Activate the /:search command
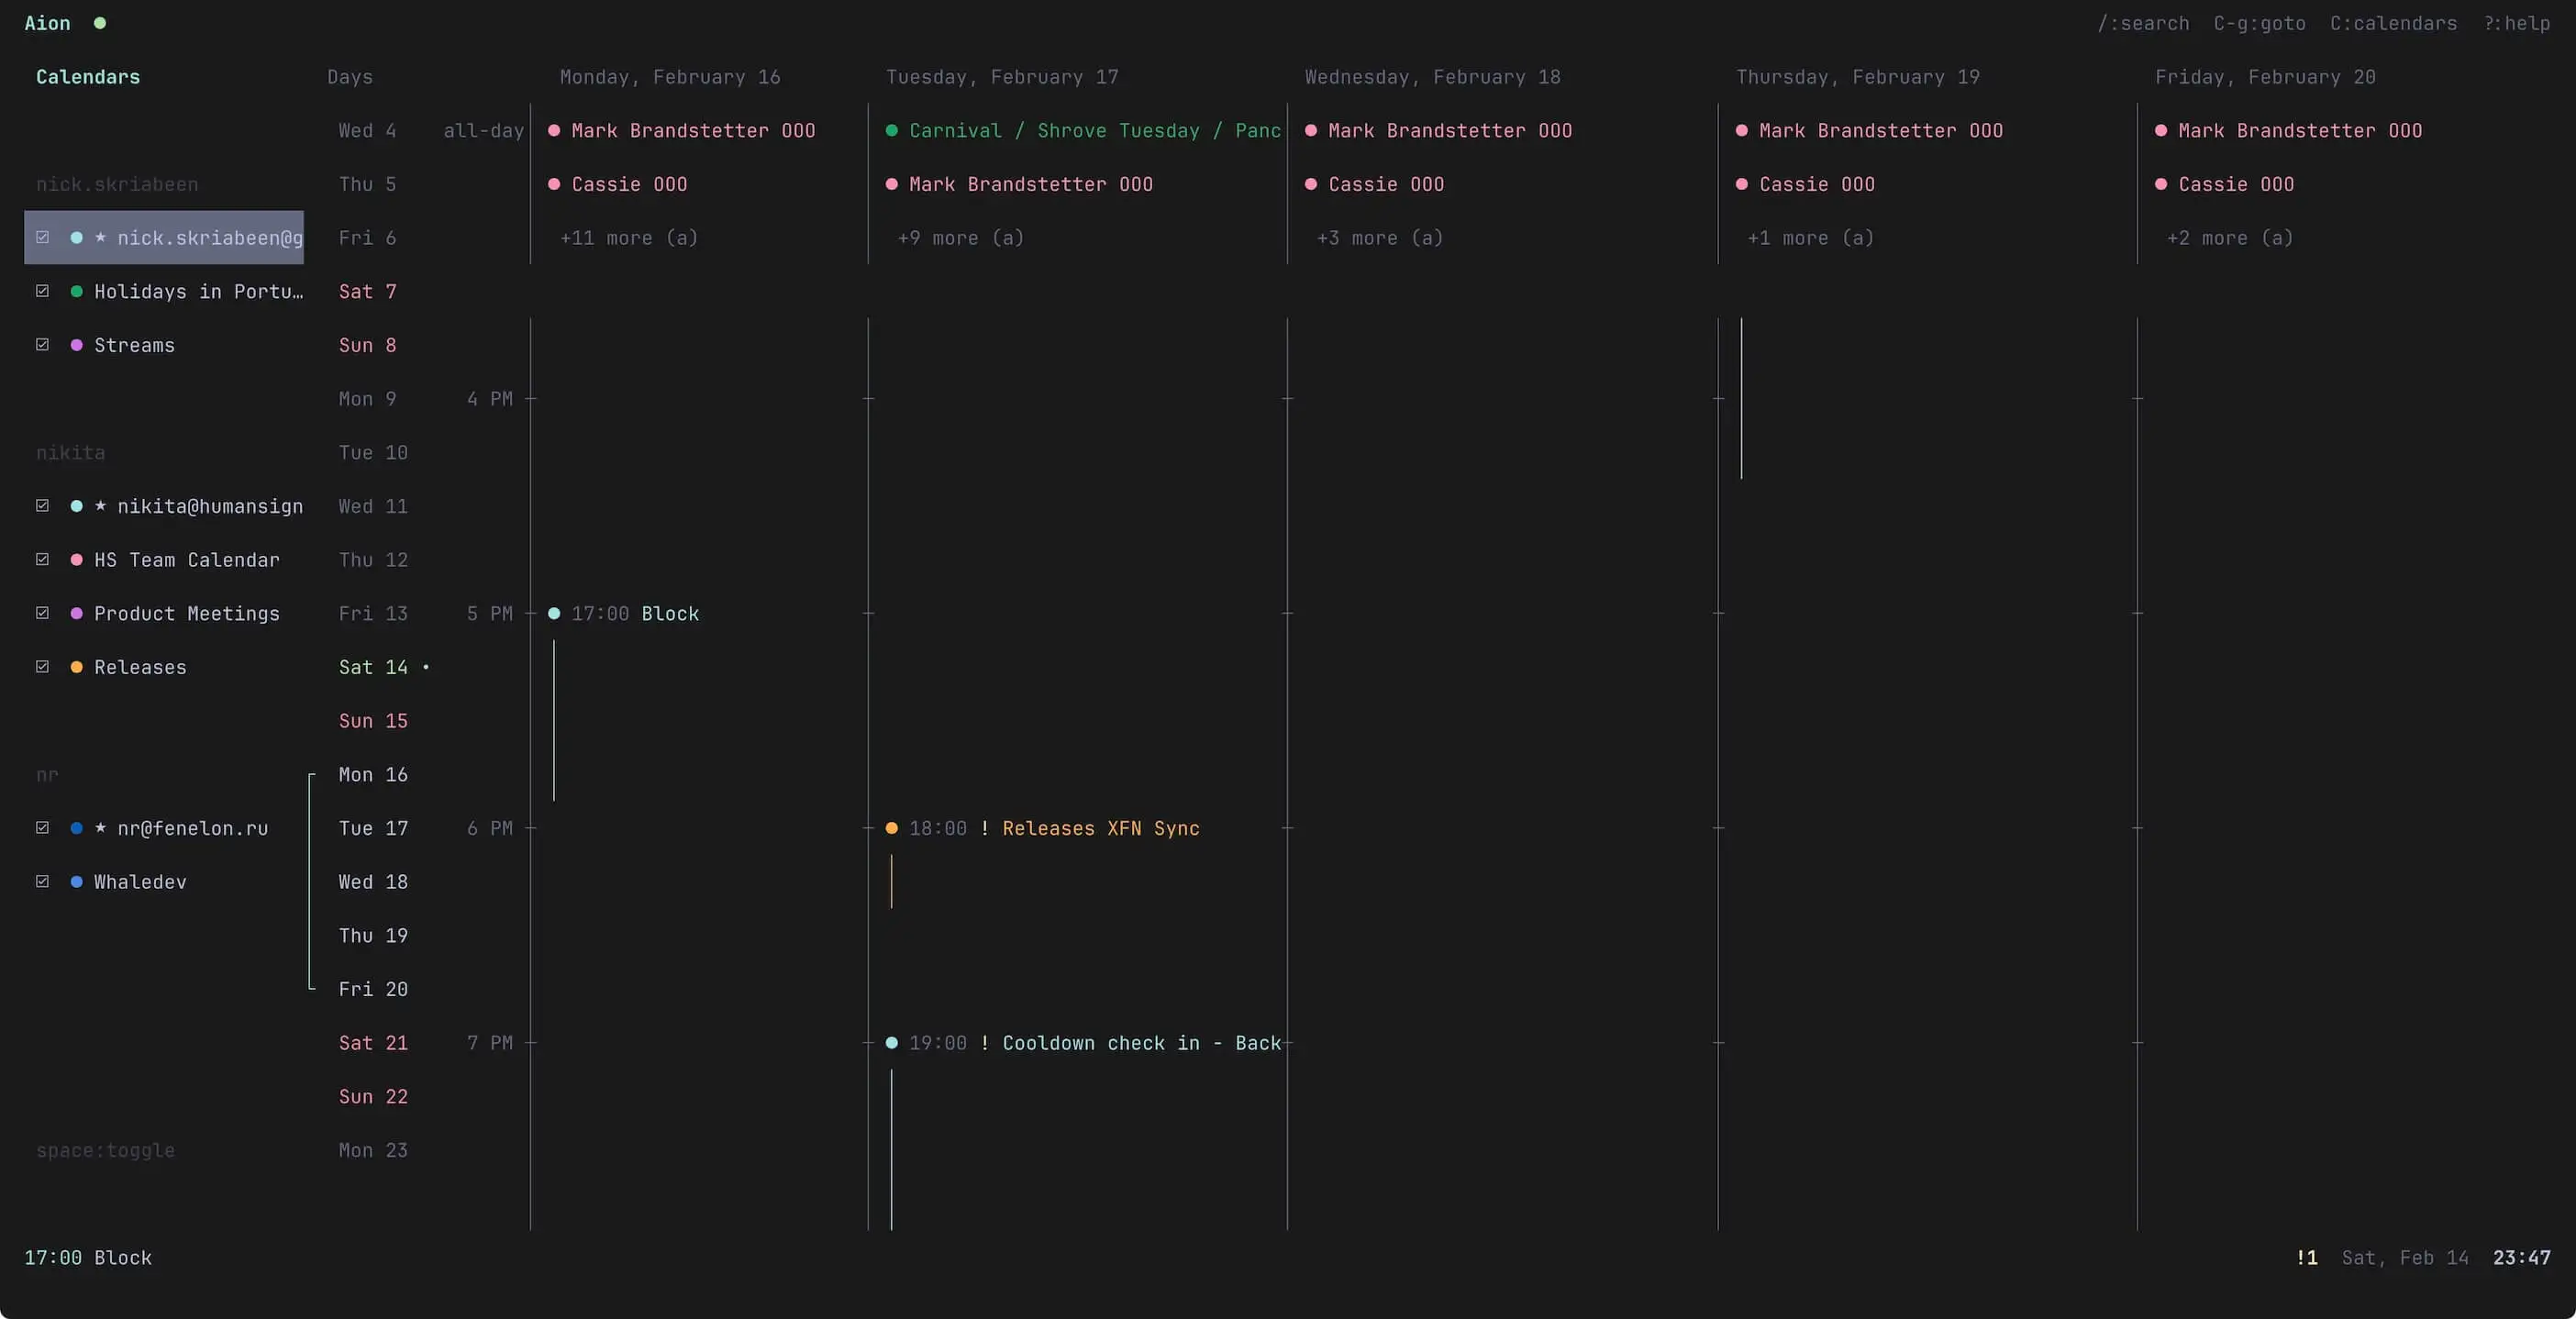The height and width of the screenshot is (1319, 2576). (x=2141, y=23)
